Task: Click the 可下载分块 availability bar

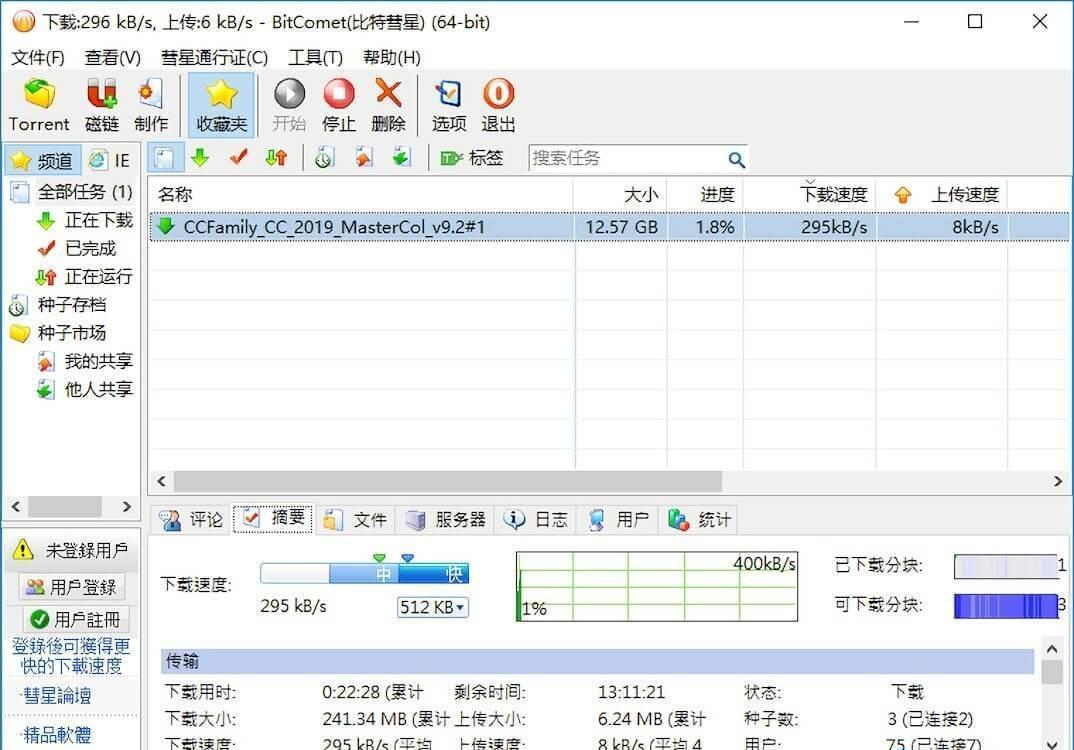Action: (x=1006, y=605)
